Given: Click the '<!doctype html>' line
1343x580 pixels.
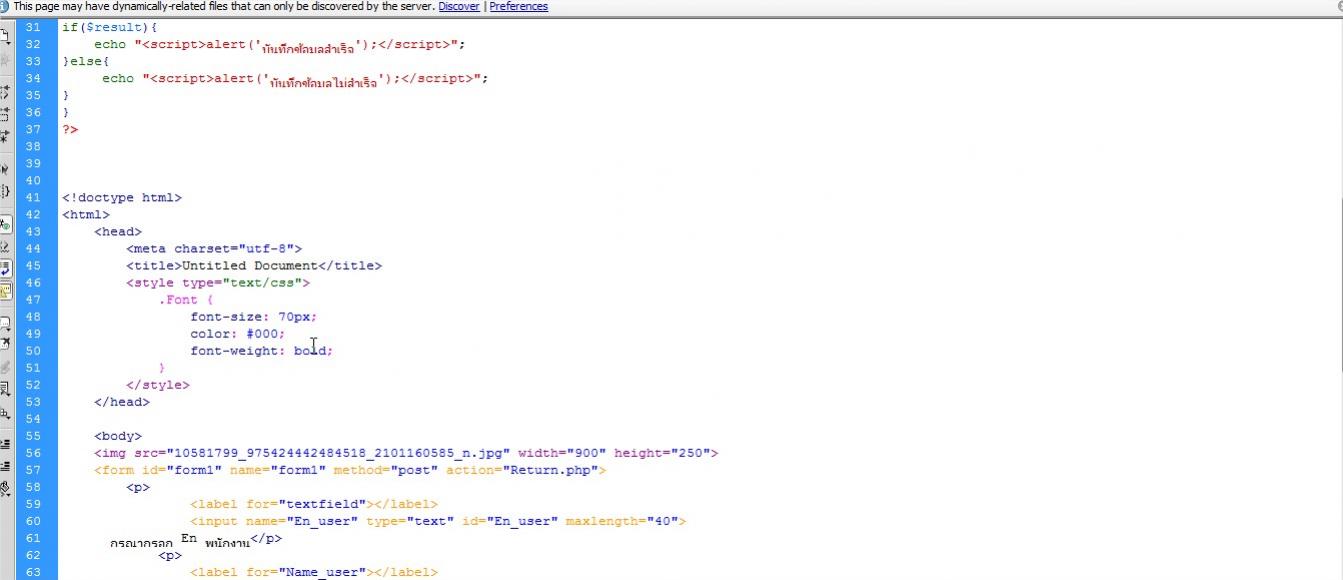Looking at the screenshot, I should (x=122, y=197).
